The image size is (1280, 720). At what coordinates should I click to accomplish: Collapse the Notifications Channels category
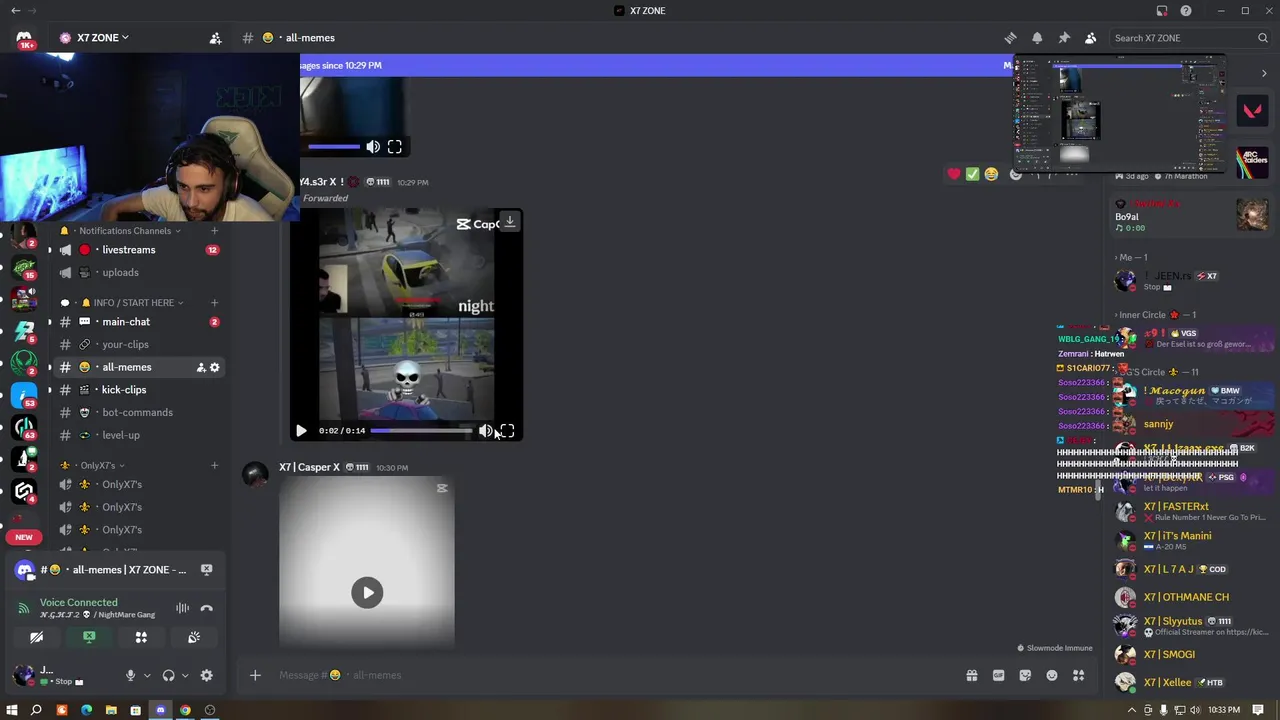click(x=125, y=231)
